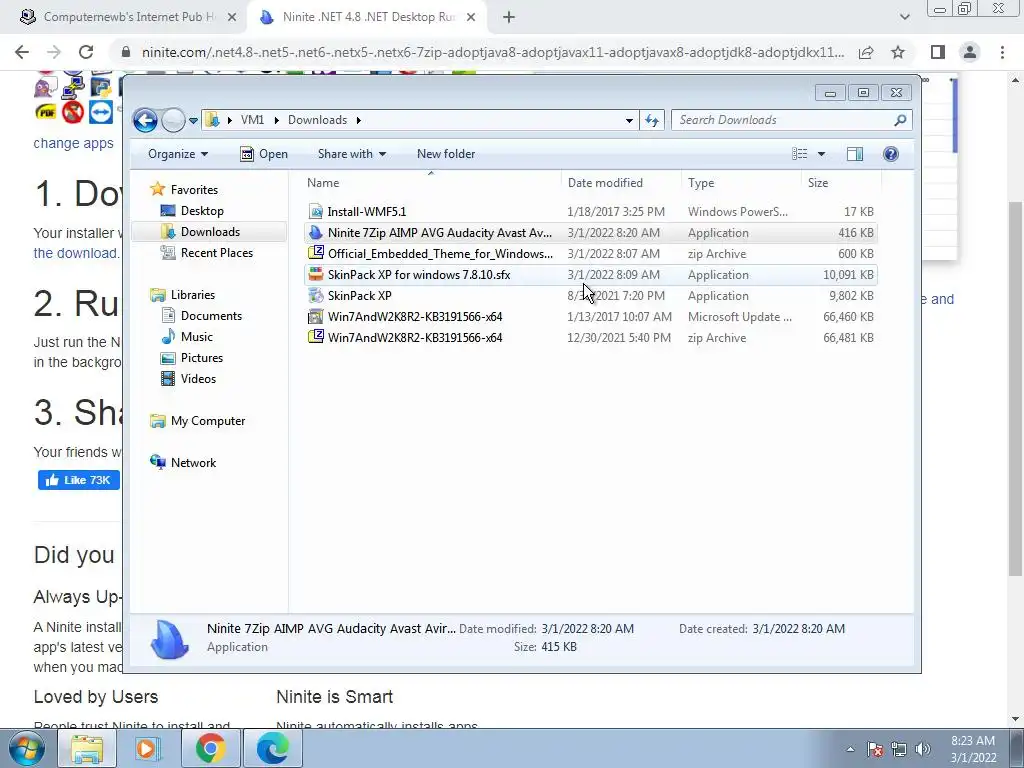Screen dimensions: 1024x768
Task: Select Libraries in navigation pane
Action: (193, 295)
